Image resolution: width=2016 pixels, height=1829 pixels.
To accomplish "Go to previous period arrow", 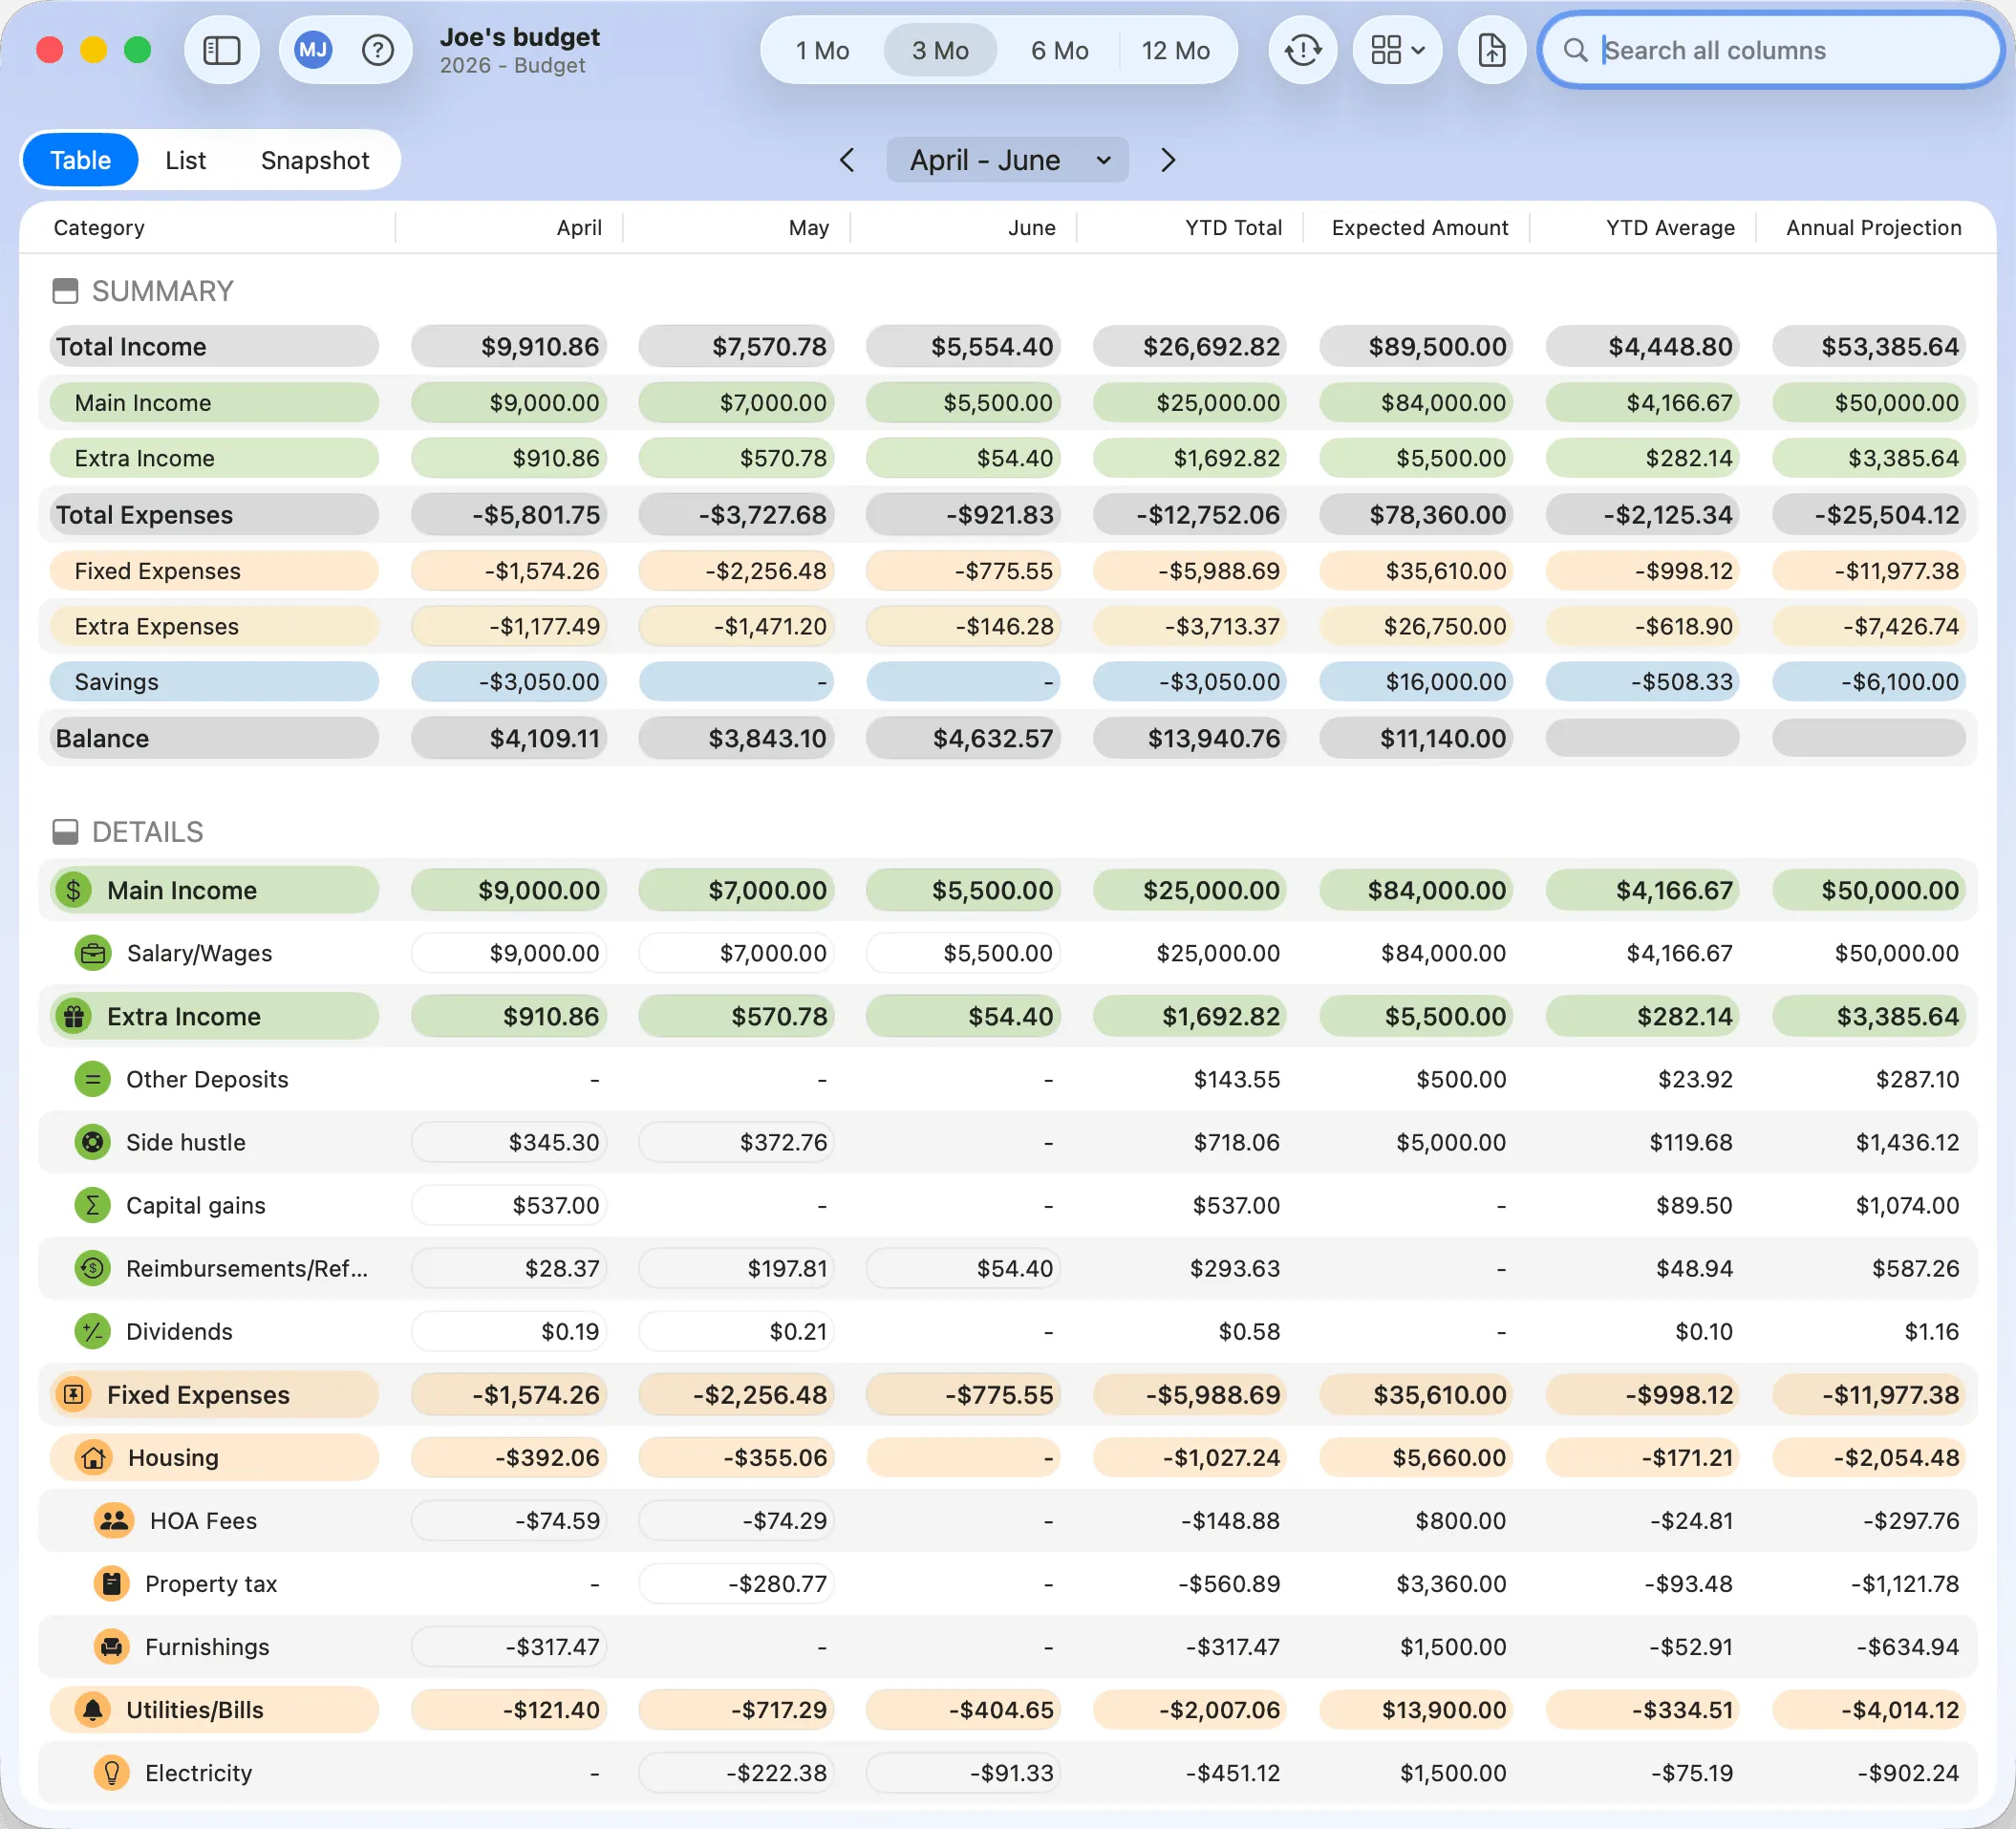I will [x=847, y=160].
